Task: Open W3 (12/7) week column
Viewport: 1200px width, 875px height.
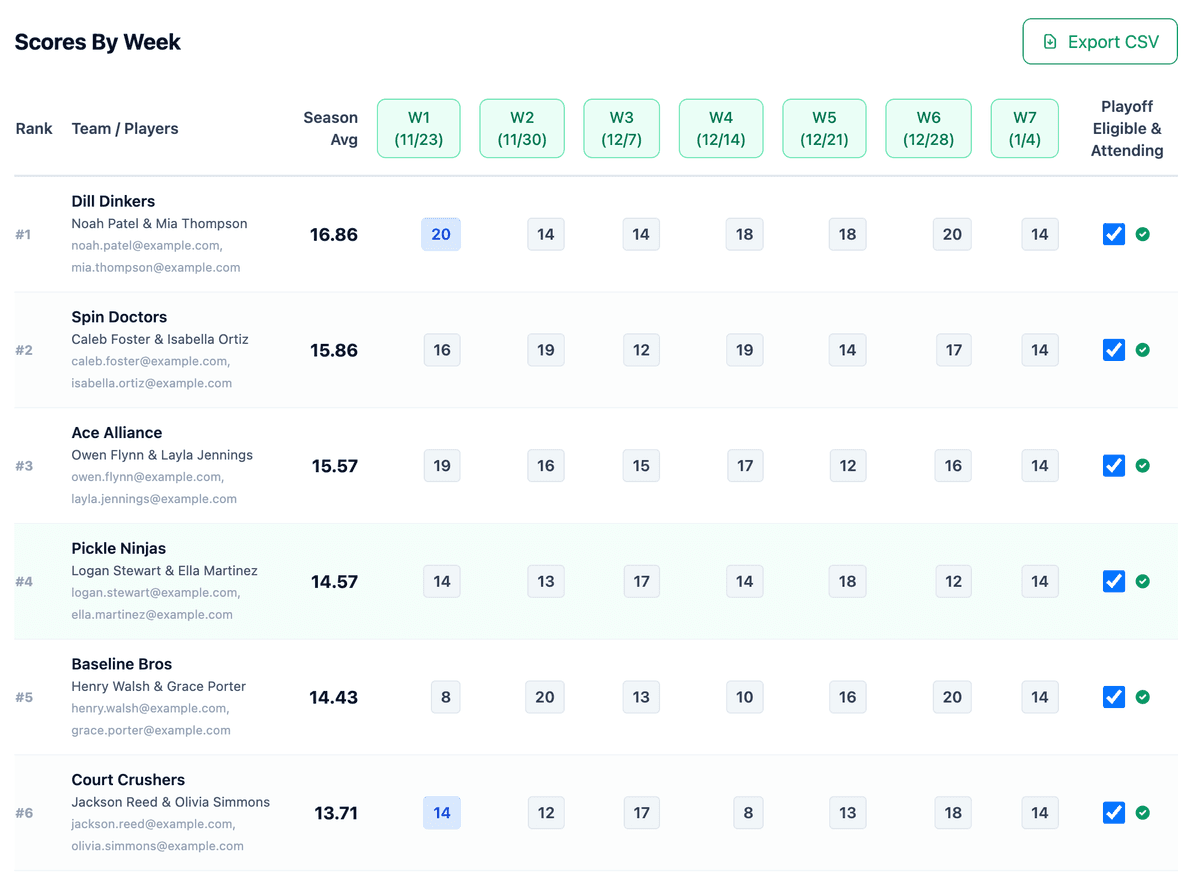Action: pyautogui.click(x=621, y=128)
